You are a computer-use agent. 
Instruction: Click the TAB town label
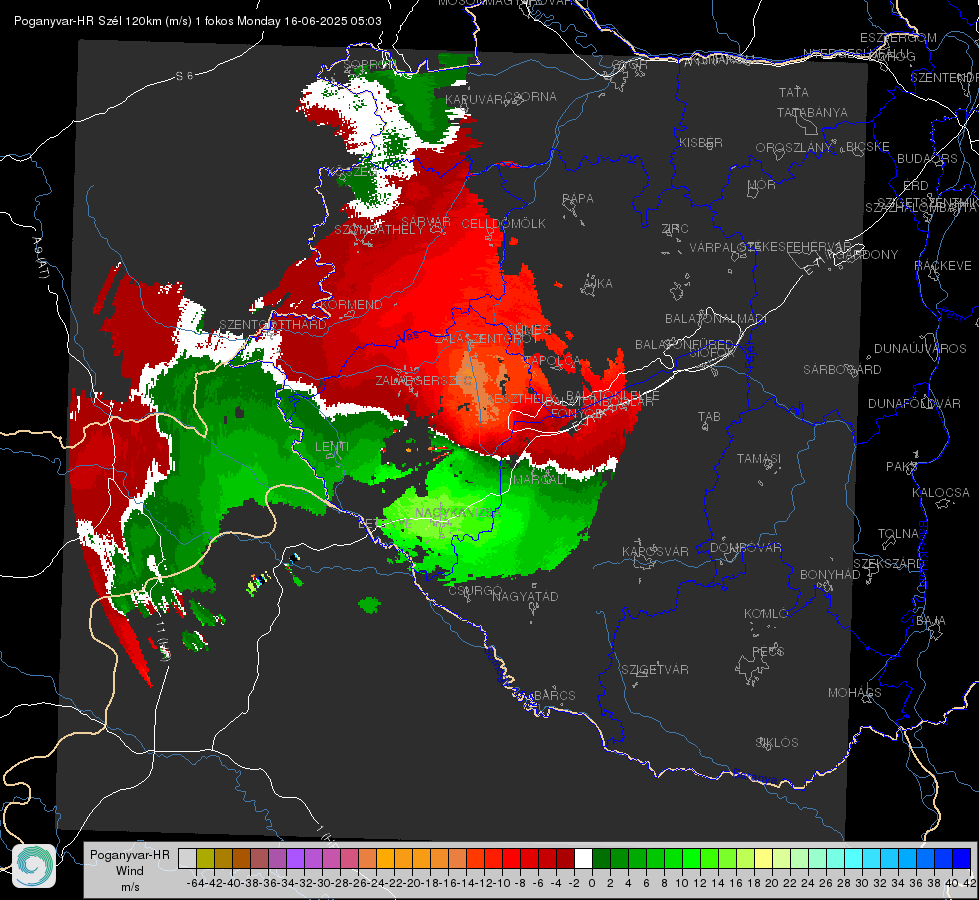(709, 417)
